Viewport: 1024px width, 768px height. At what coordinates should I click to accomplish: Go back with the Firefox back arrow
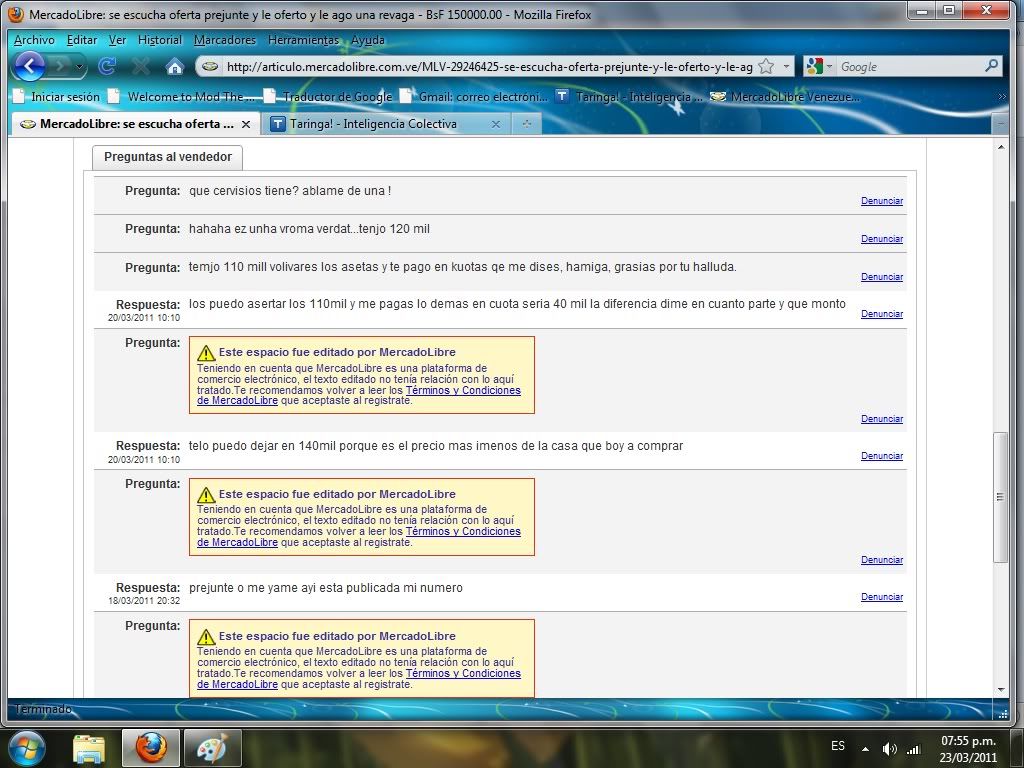click(x=29, y=66)
